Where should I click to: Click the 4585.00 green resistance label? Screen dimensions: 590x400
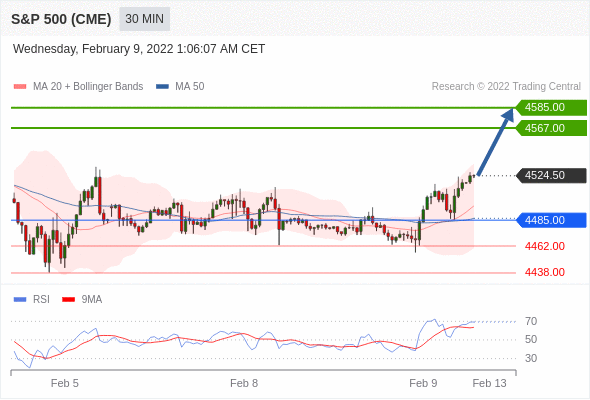pyautogui.click(x=551, y=108)
